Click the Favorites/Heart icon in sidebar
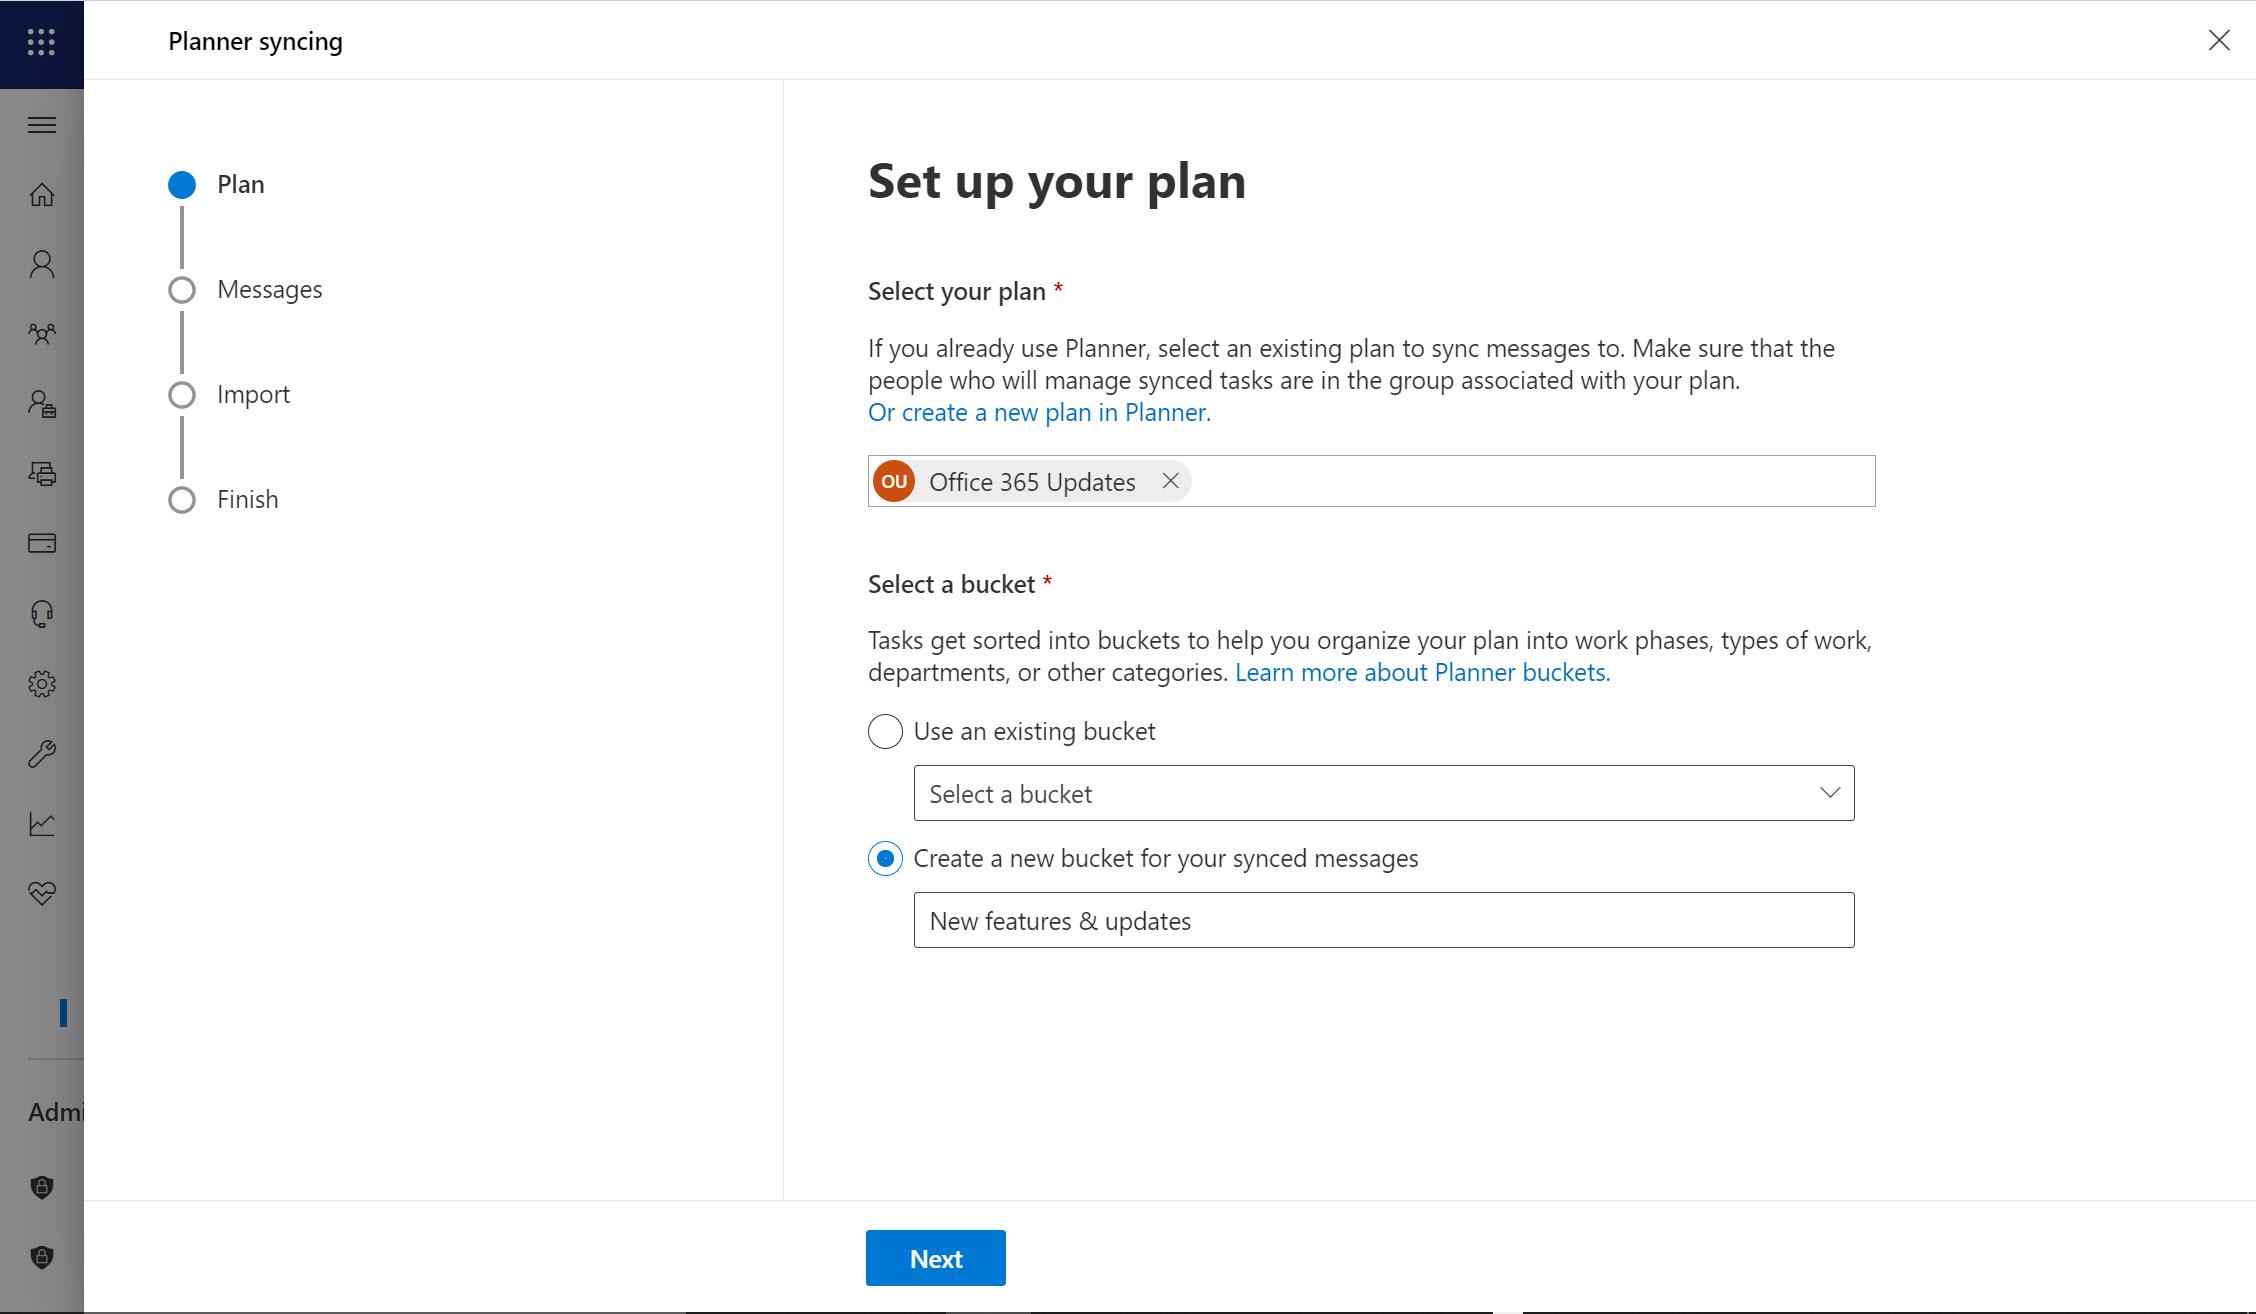This screenshot has height=1314, width=2256. tap(41, 892)
